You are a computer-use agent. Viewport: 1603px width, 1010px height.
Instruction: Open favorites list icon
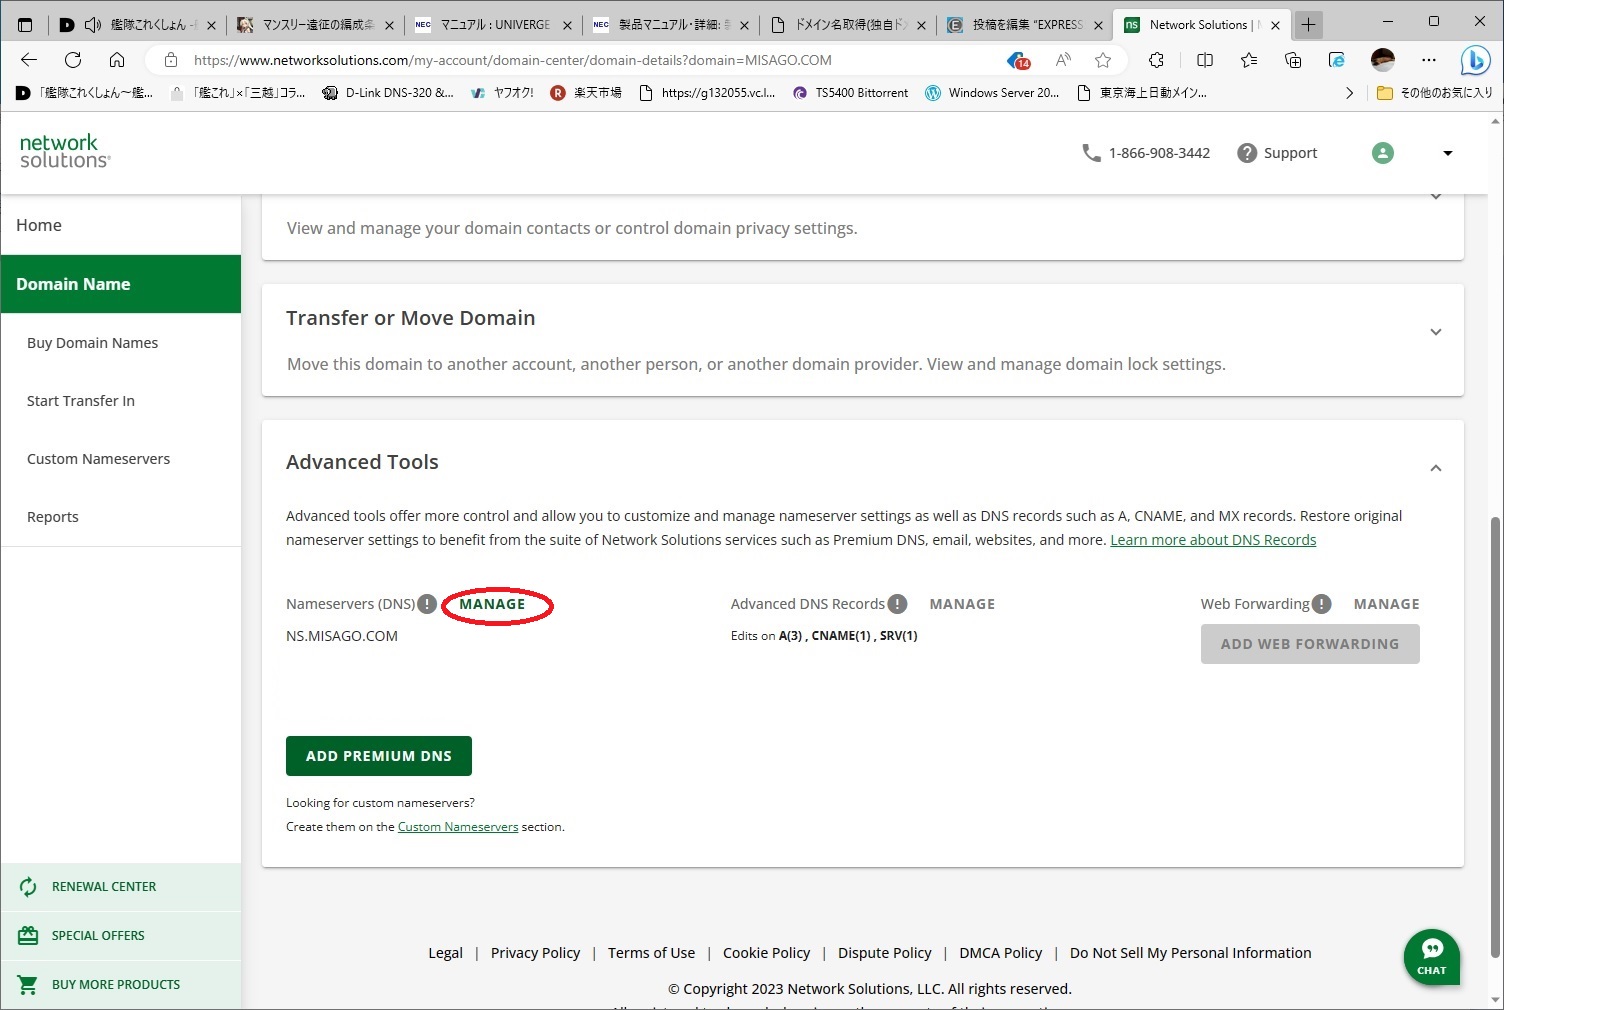point(1249,60)
